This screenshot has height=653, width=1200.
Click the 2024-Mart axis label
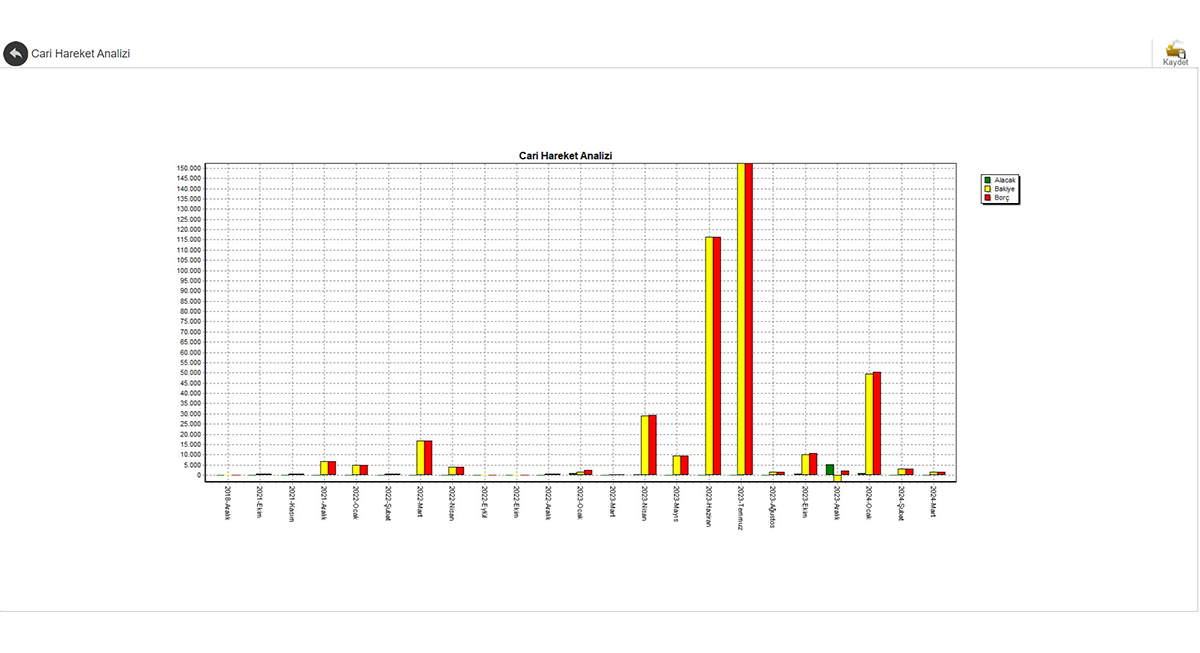coord(933,503)
